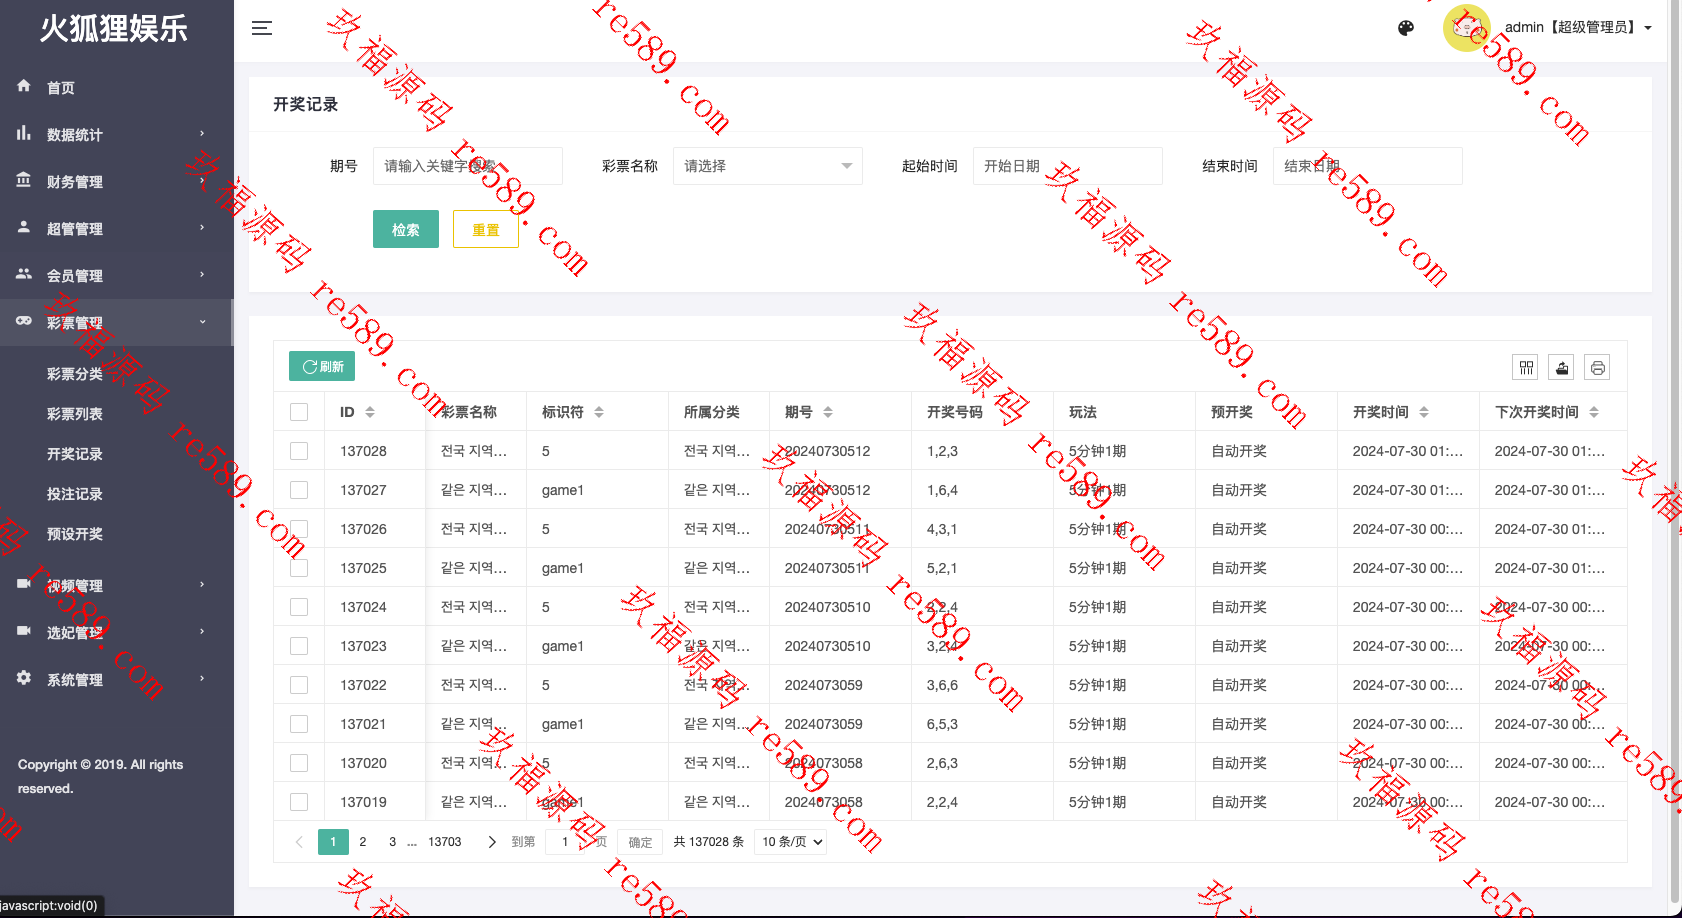Expand the 数据统计 menu arrow
Screen dimensions: 1682x918
pos(202,134)
